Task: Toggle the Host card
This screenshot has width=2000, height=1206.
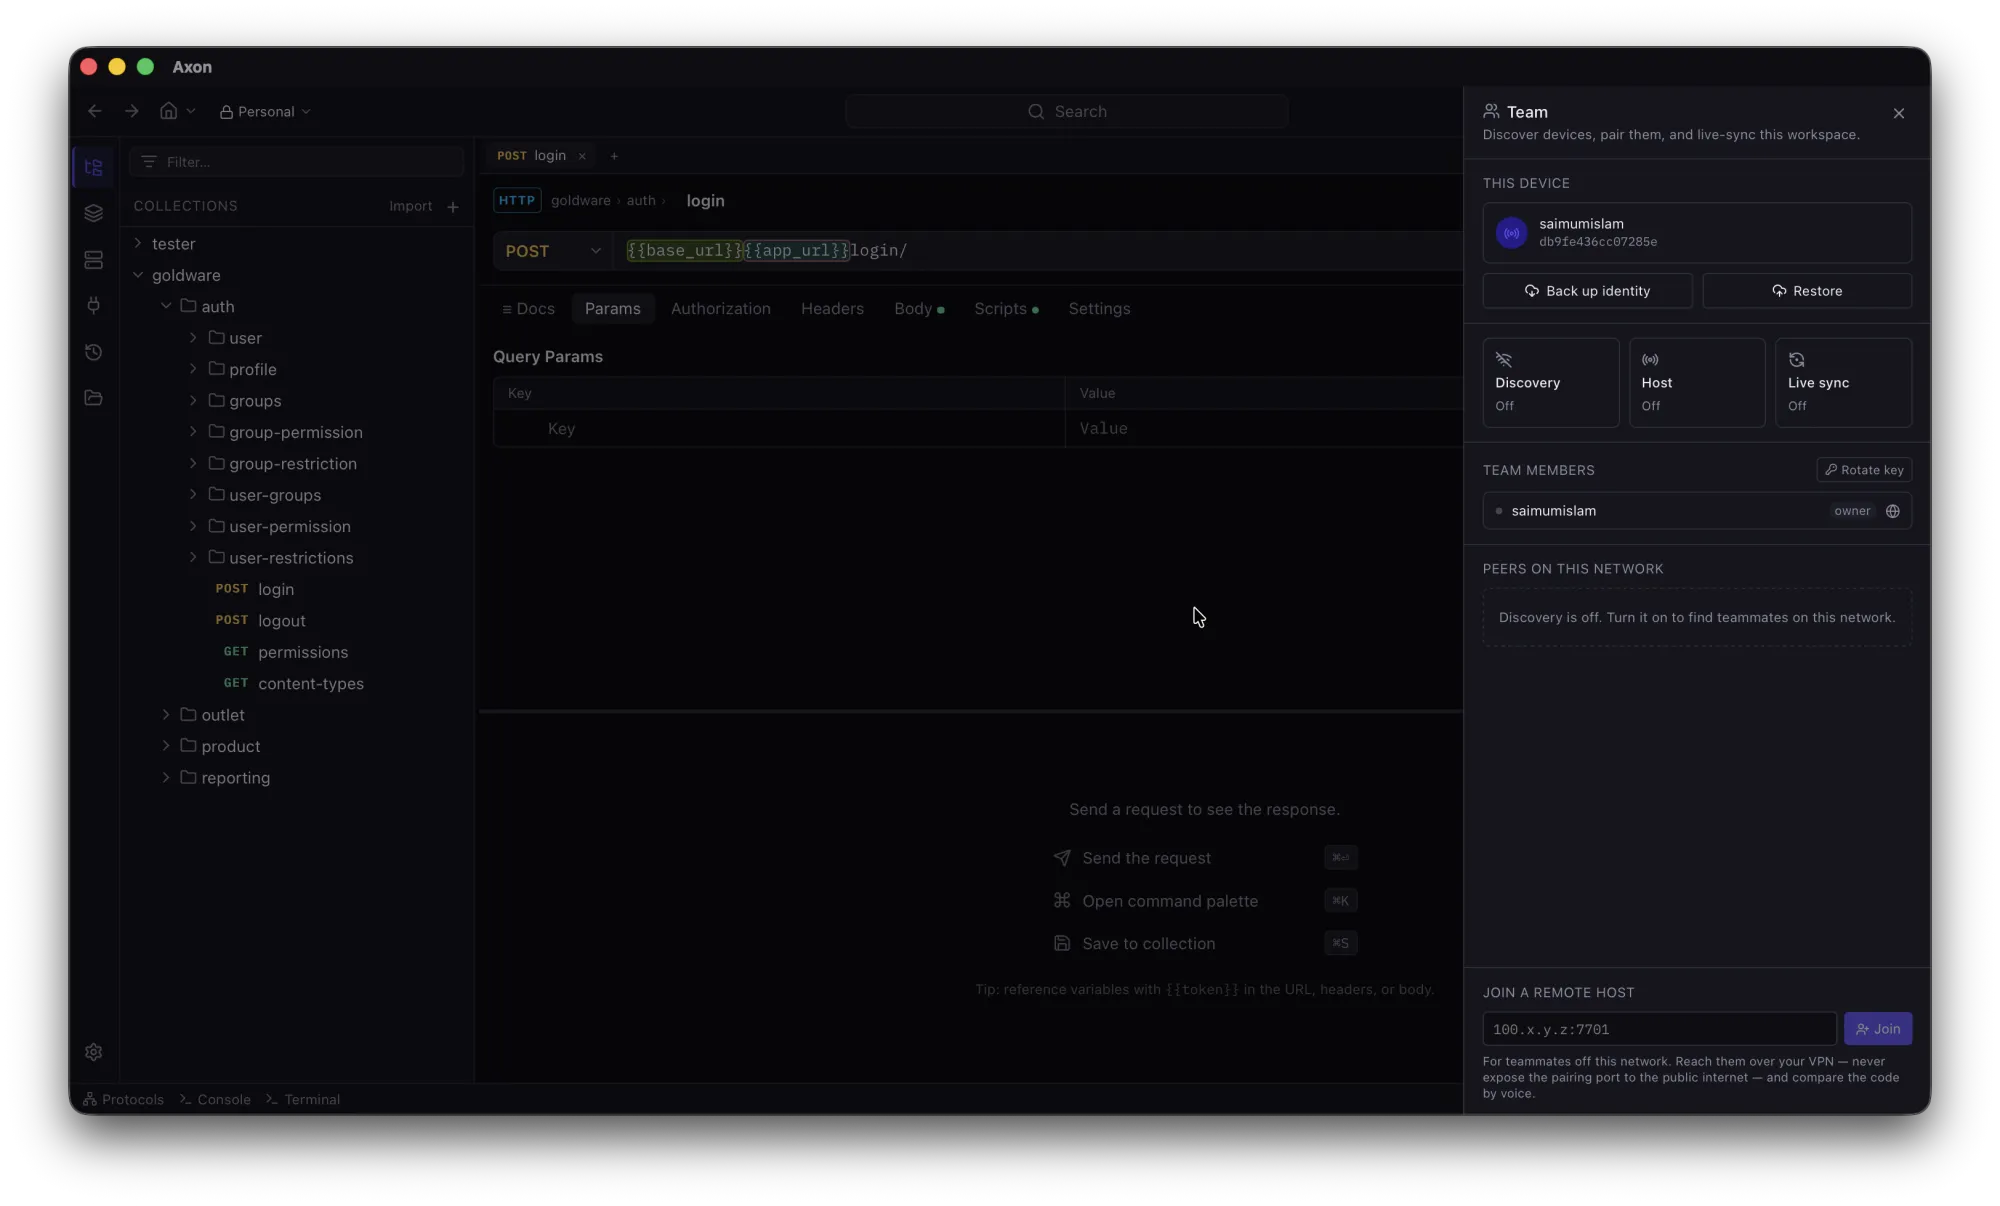Action: [x=1697, y=383]
